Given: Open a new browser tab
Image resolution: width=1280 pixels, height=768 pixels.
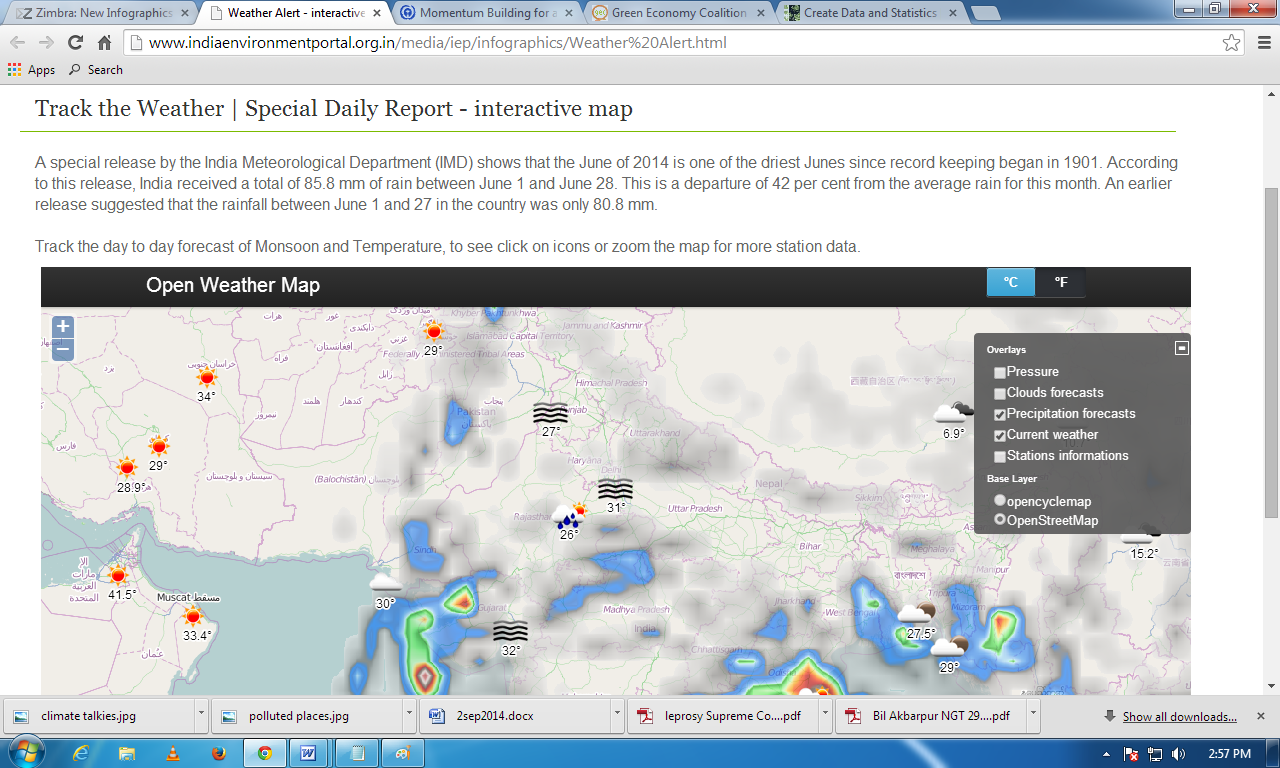Looking at the screenshot, I should (x=985, y=13).
